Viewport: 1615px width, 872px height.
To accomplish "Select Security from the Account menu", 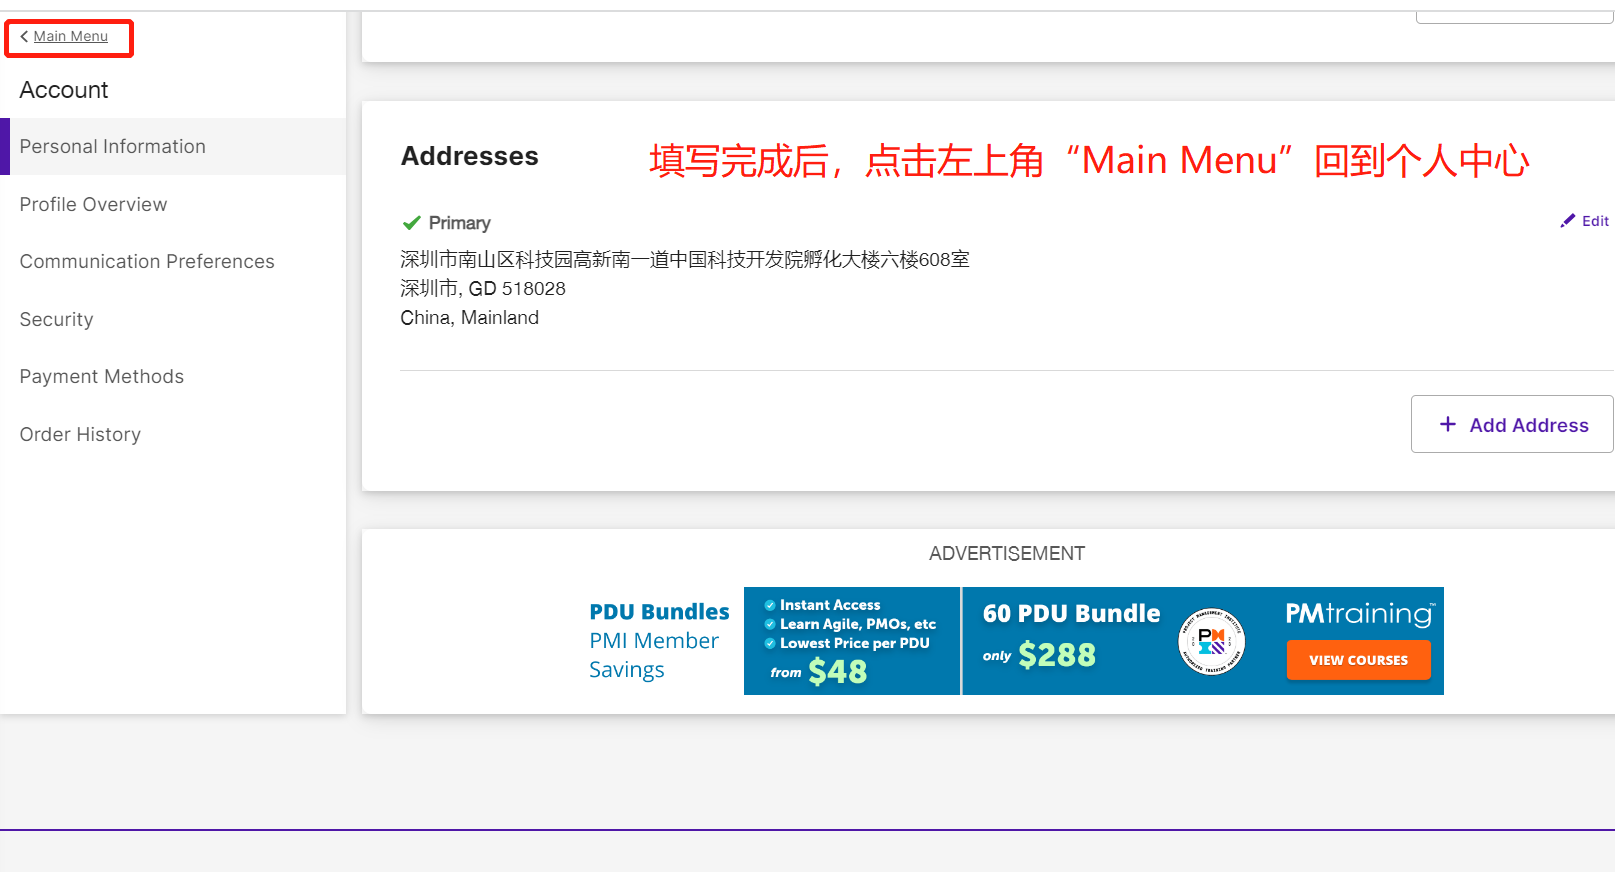I will point(57,319).
